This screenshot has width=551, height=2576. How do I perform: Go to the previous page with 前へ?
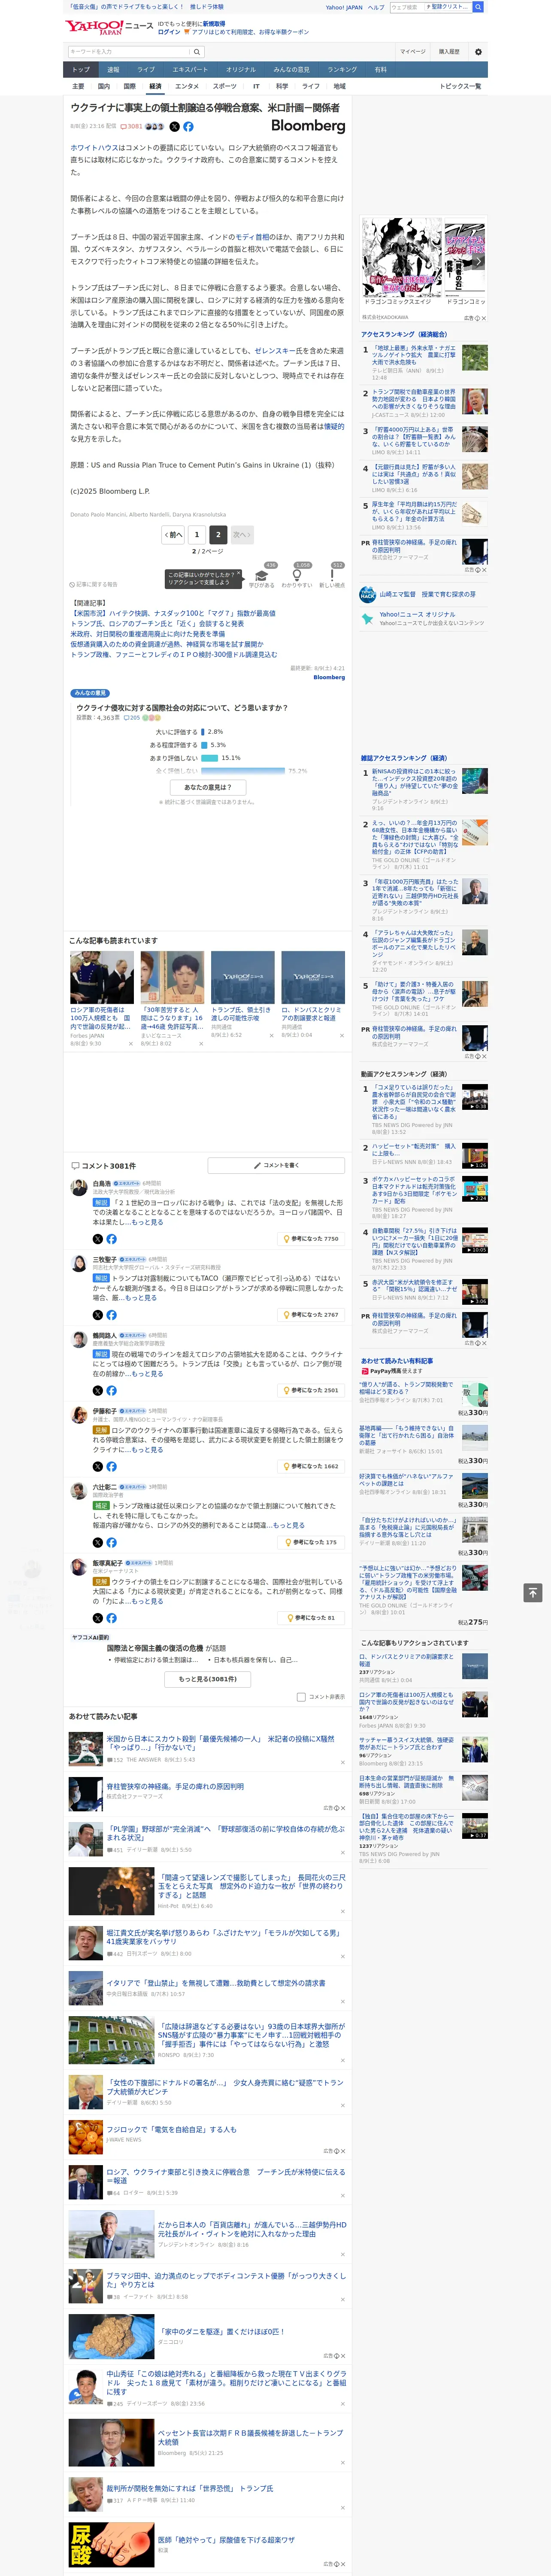click(173, 535)
